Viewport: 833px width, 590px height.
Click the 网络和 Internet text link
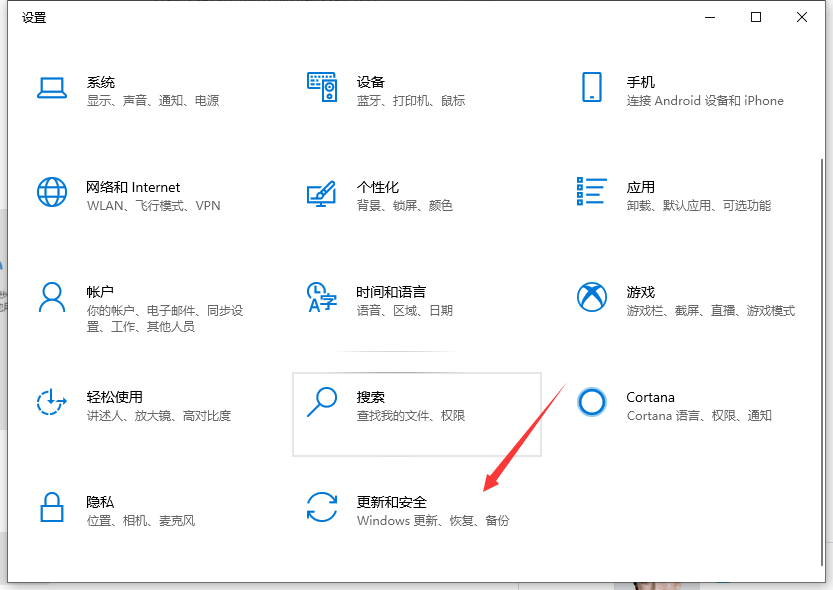pos(133,187)
